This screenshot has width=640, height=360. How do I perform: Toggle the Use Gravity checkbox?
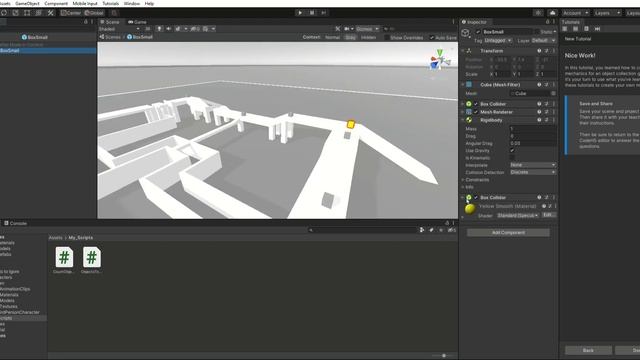tap(512, 151)
